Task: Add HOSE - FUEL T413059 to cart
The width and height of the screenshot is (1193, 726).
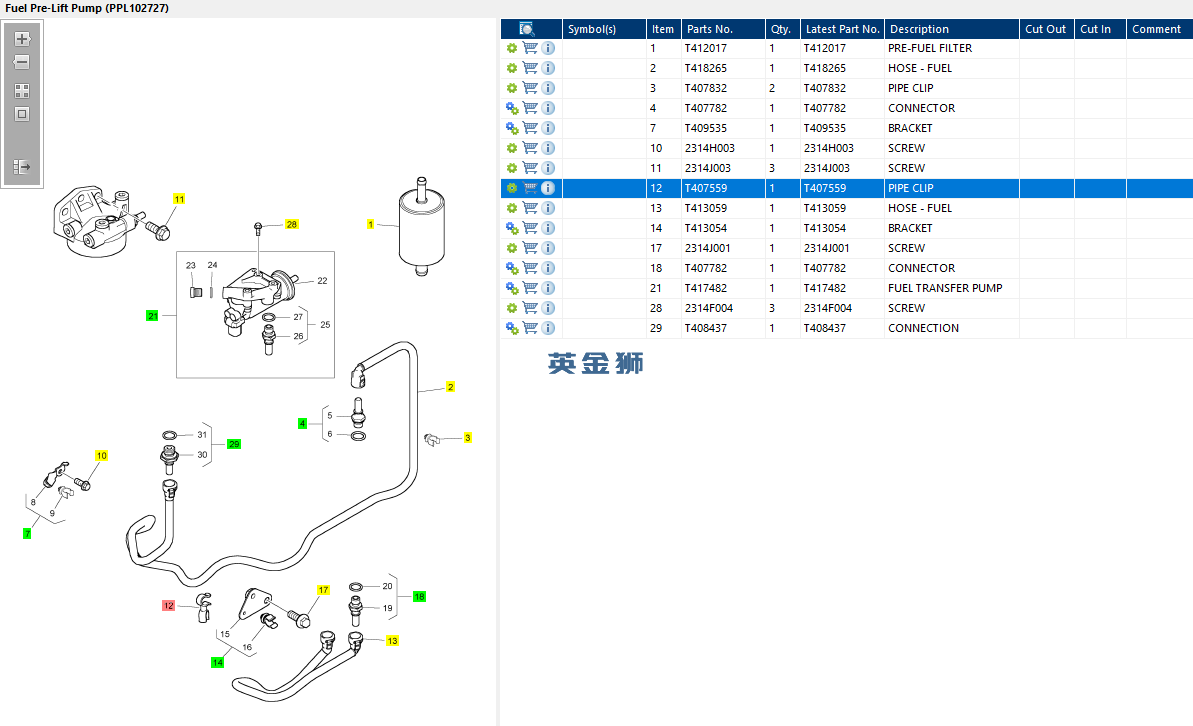Action: (530, 208)
